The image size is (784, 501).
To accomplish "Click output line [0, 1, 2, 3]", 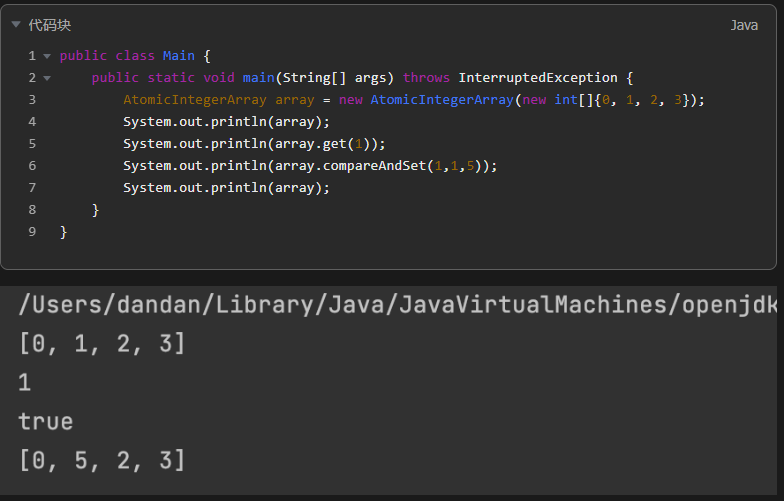I will pyautogui.click(x=101, y=343).
